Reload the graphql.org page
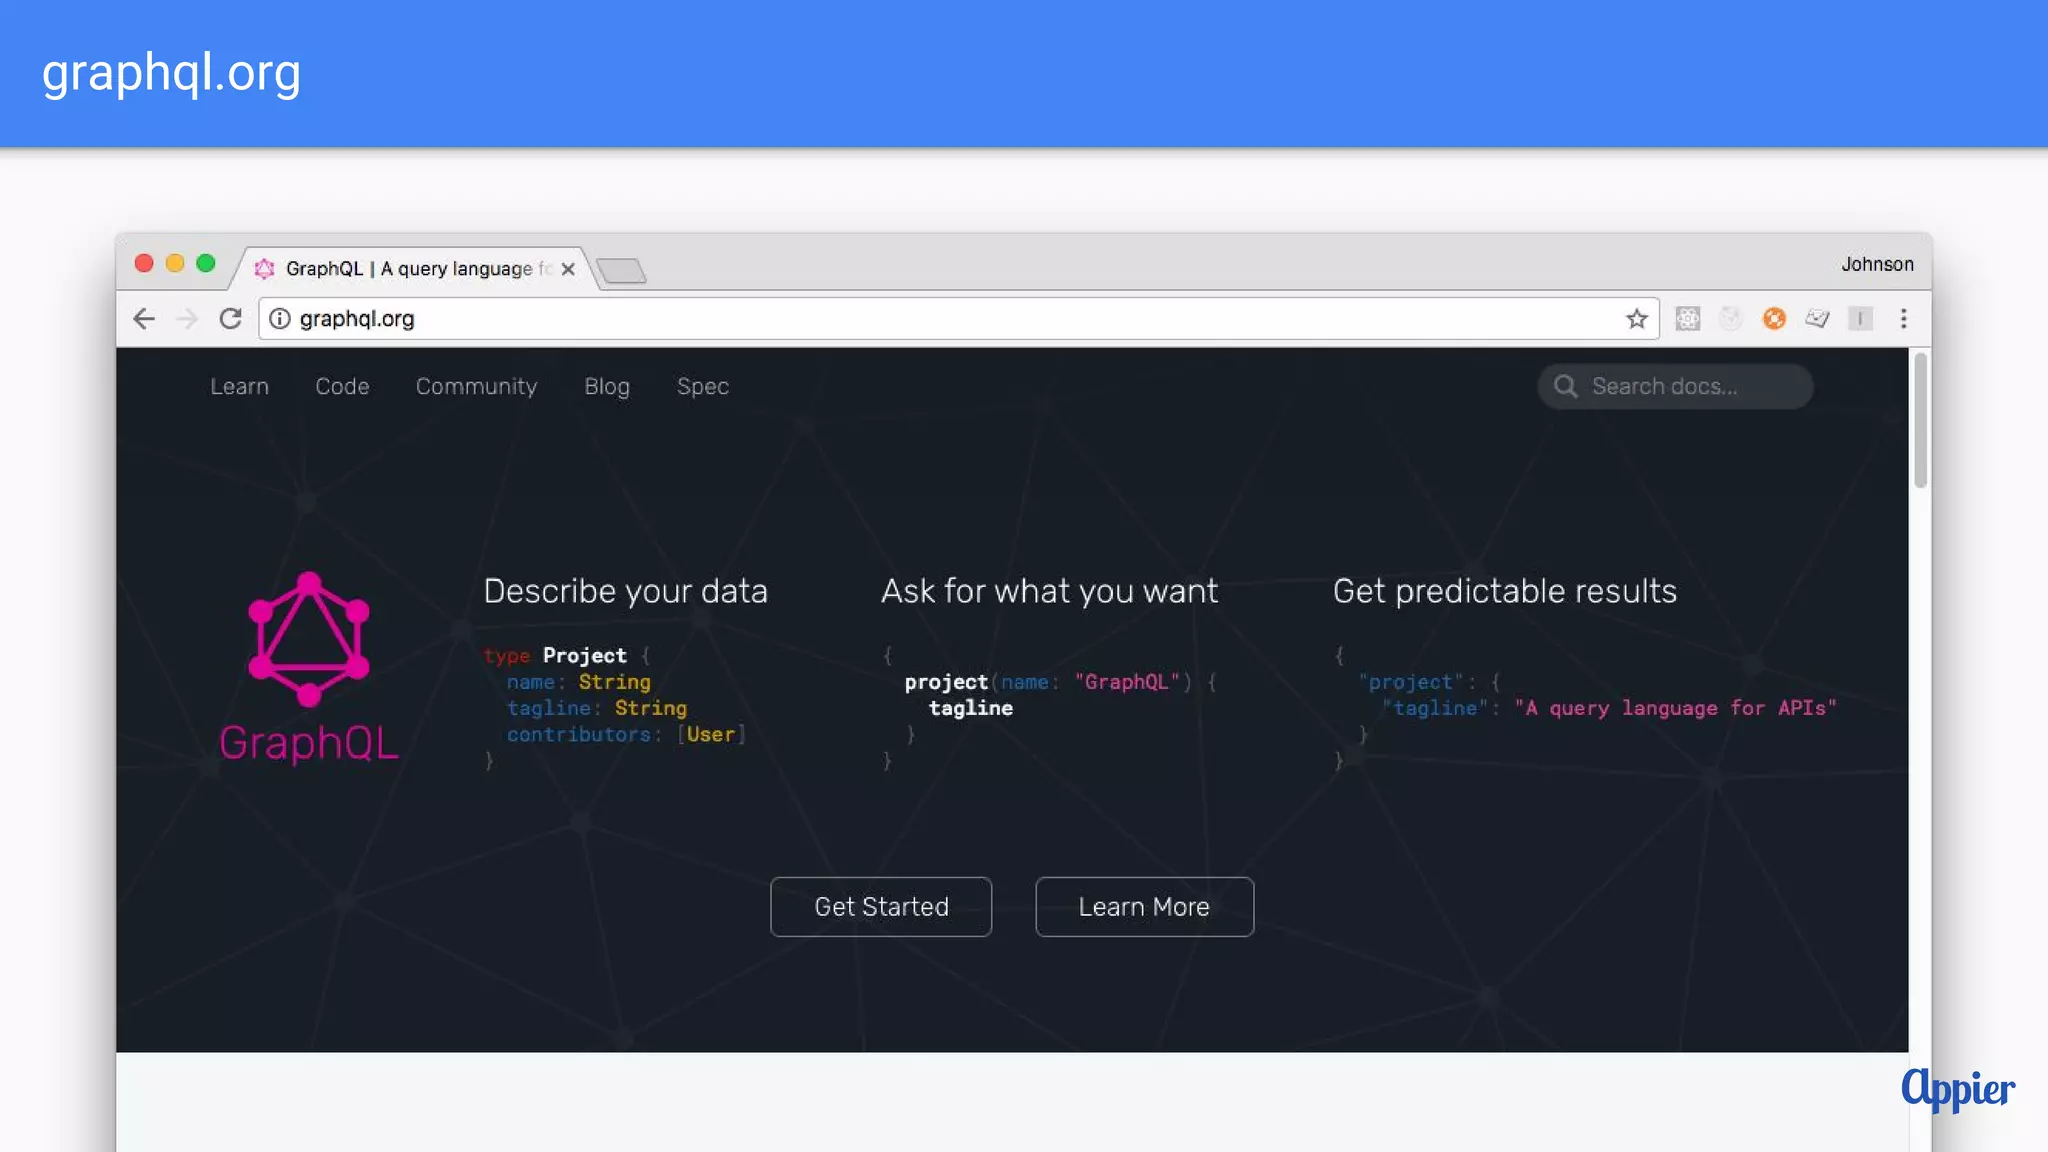The height and width of the screenshot is (1152, 2048). tap(231, 318)
